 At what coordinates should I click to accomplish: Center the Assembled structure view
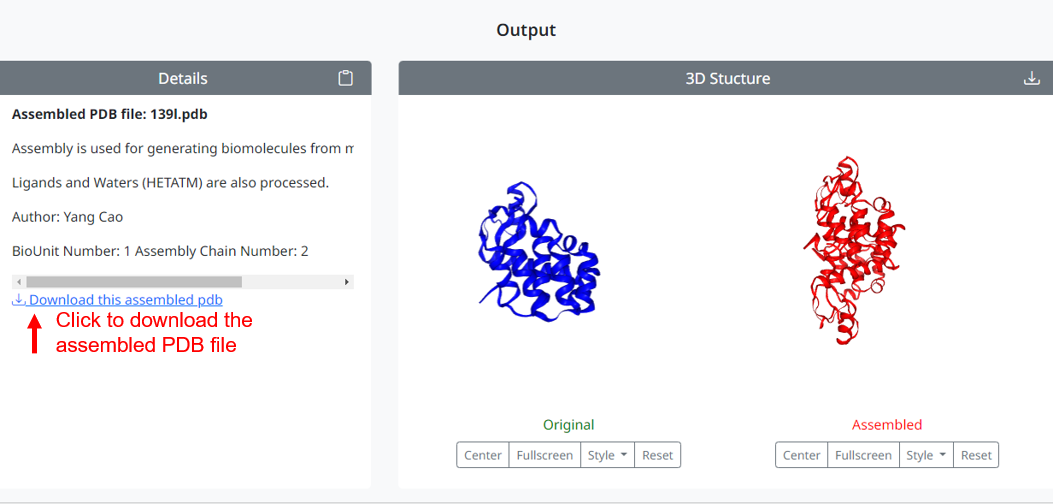click(x=801, y=455)
